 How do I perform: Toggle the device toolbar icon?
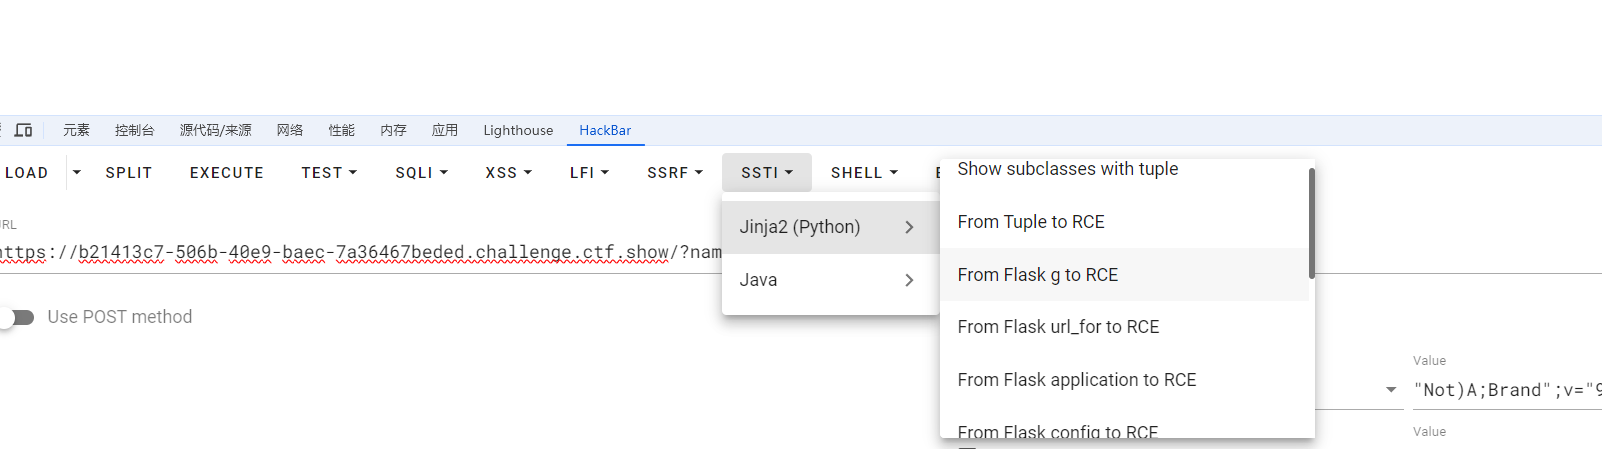click(x=23, y=130)
